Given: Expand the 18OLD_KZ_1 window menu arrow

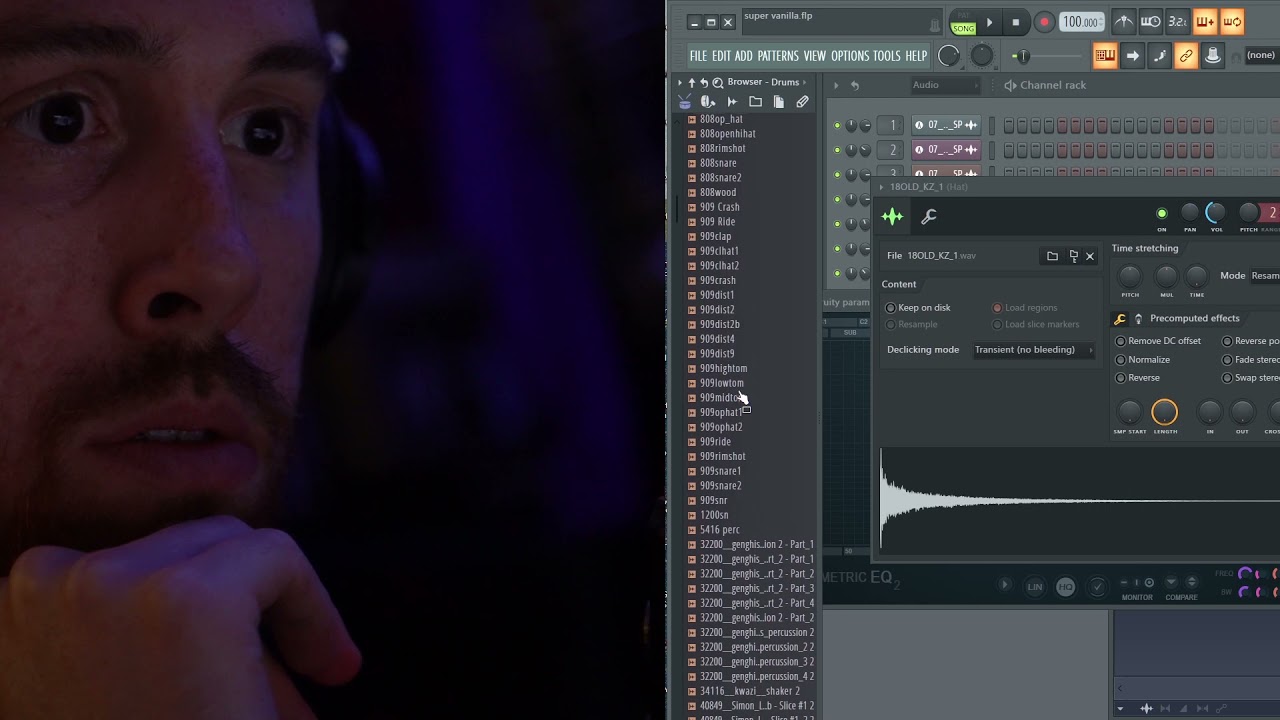Looking at the screenshot, I should (881, 187).
